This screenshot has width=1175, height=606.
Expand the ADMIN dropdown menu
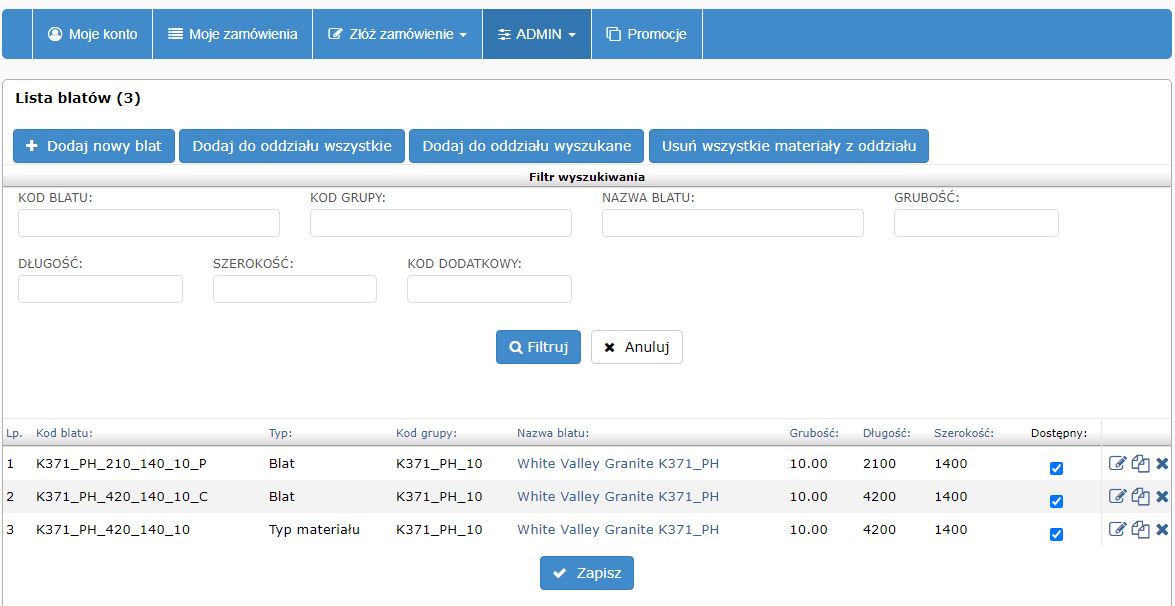pos(537,34)
